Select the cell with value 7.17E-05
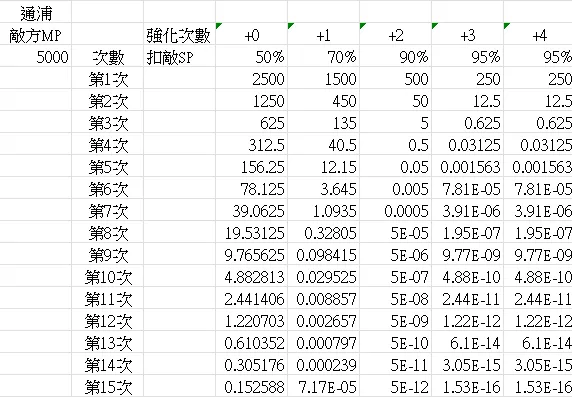 pos(324,386)
